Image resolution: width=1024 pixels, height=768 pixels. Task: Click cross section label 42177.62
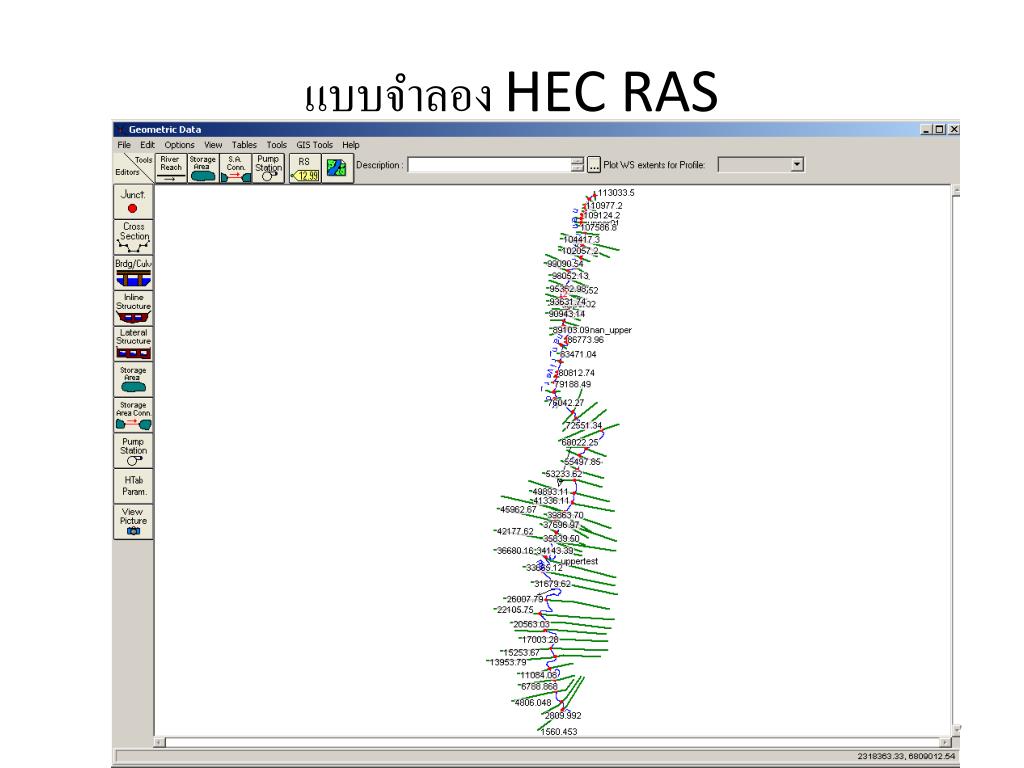point(515,531)
